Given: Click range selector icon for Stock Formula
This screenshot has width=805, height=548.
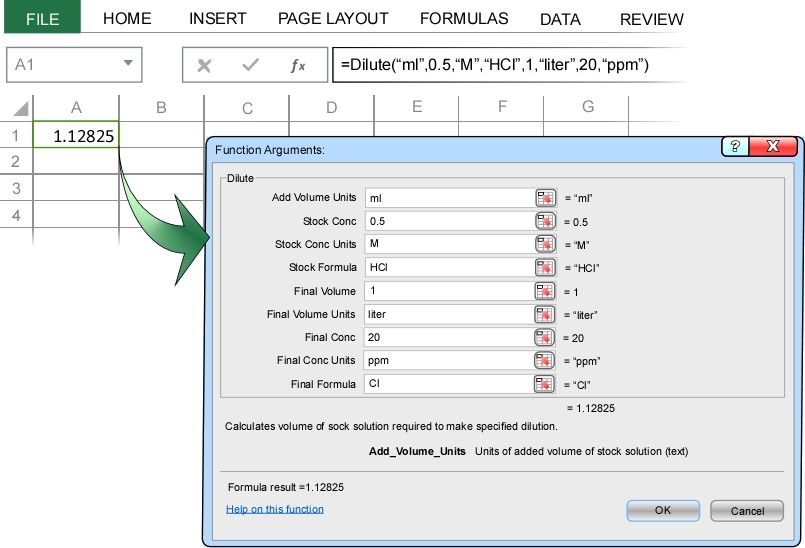Looking at the screenshot, I should 545,267.
